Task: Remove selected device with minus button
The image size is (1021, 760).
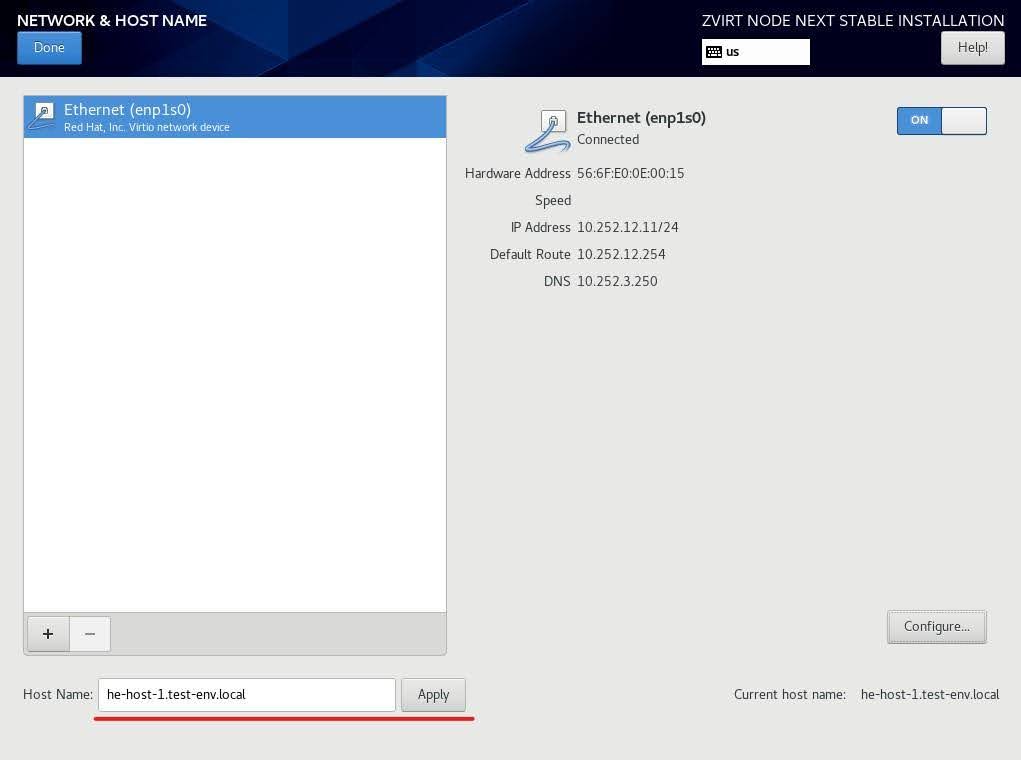Action: pos(90,634)
